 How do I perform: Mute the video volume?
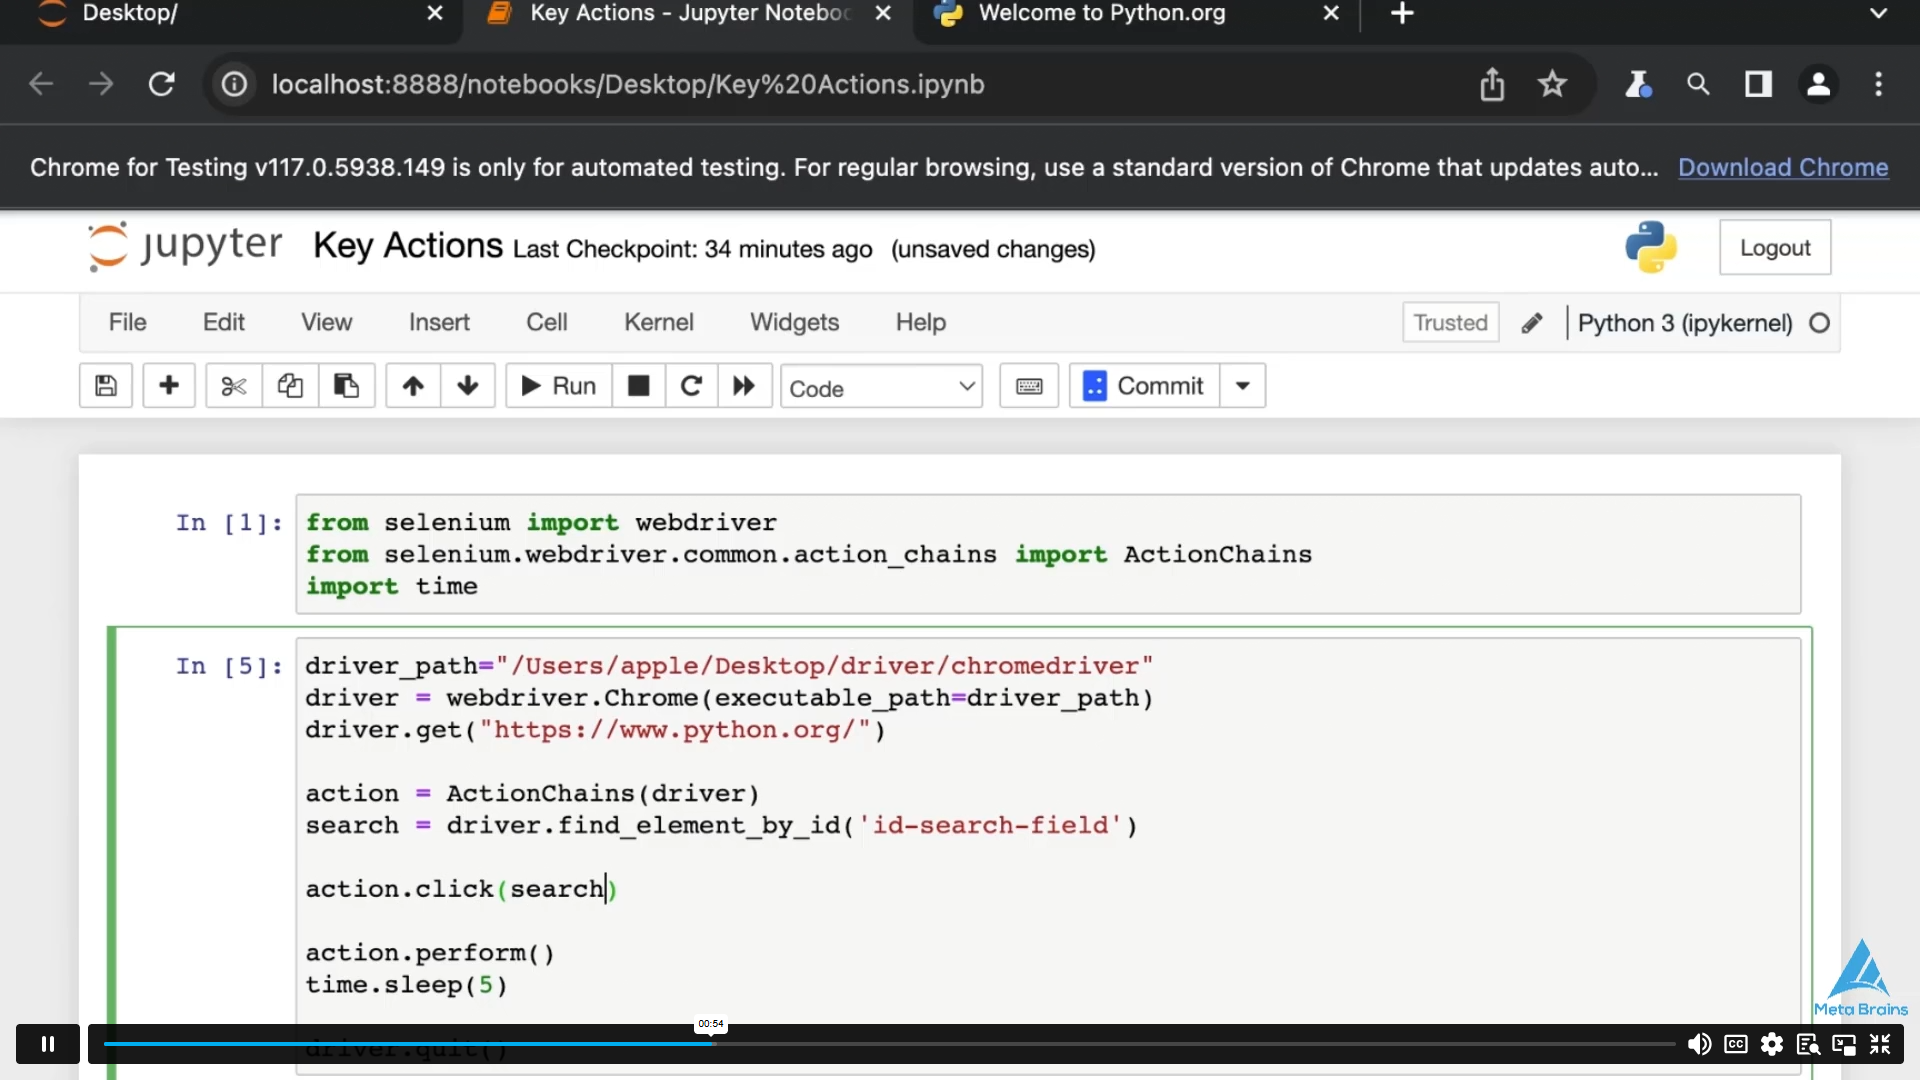click(x=1699, y=1044)
